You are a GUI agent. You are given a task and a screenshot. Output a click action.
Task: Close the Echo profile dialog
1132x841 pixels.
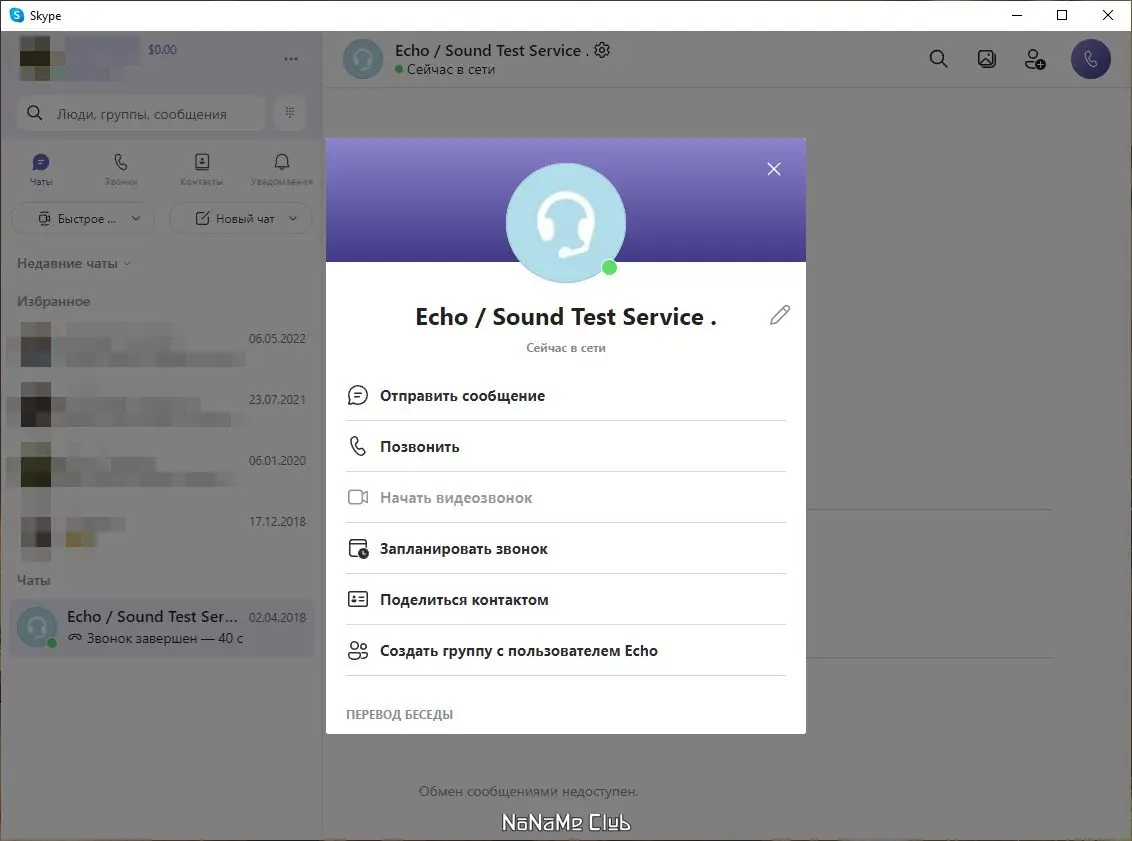coord(773,169)
